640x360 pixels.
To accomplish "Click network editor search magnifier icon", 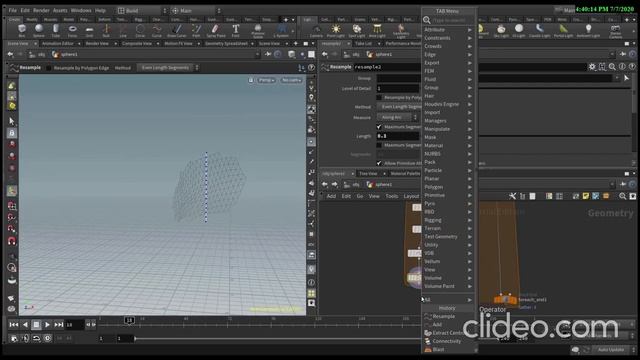I will (x=622, y=196).
